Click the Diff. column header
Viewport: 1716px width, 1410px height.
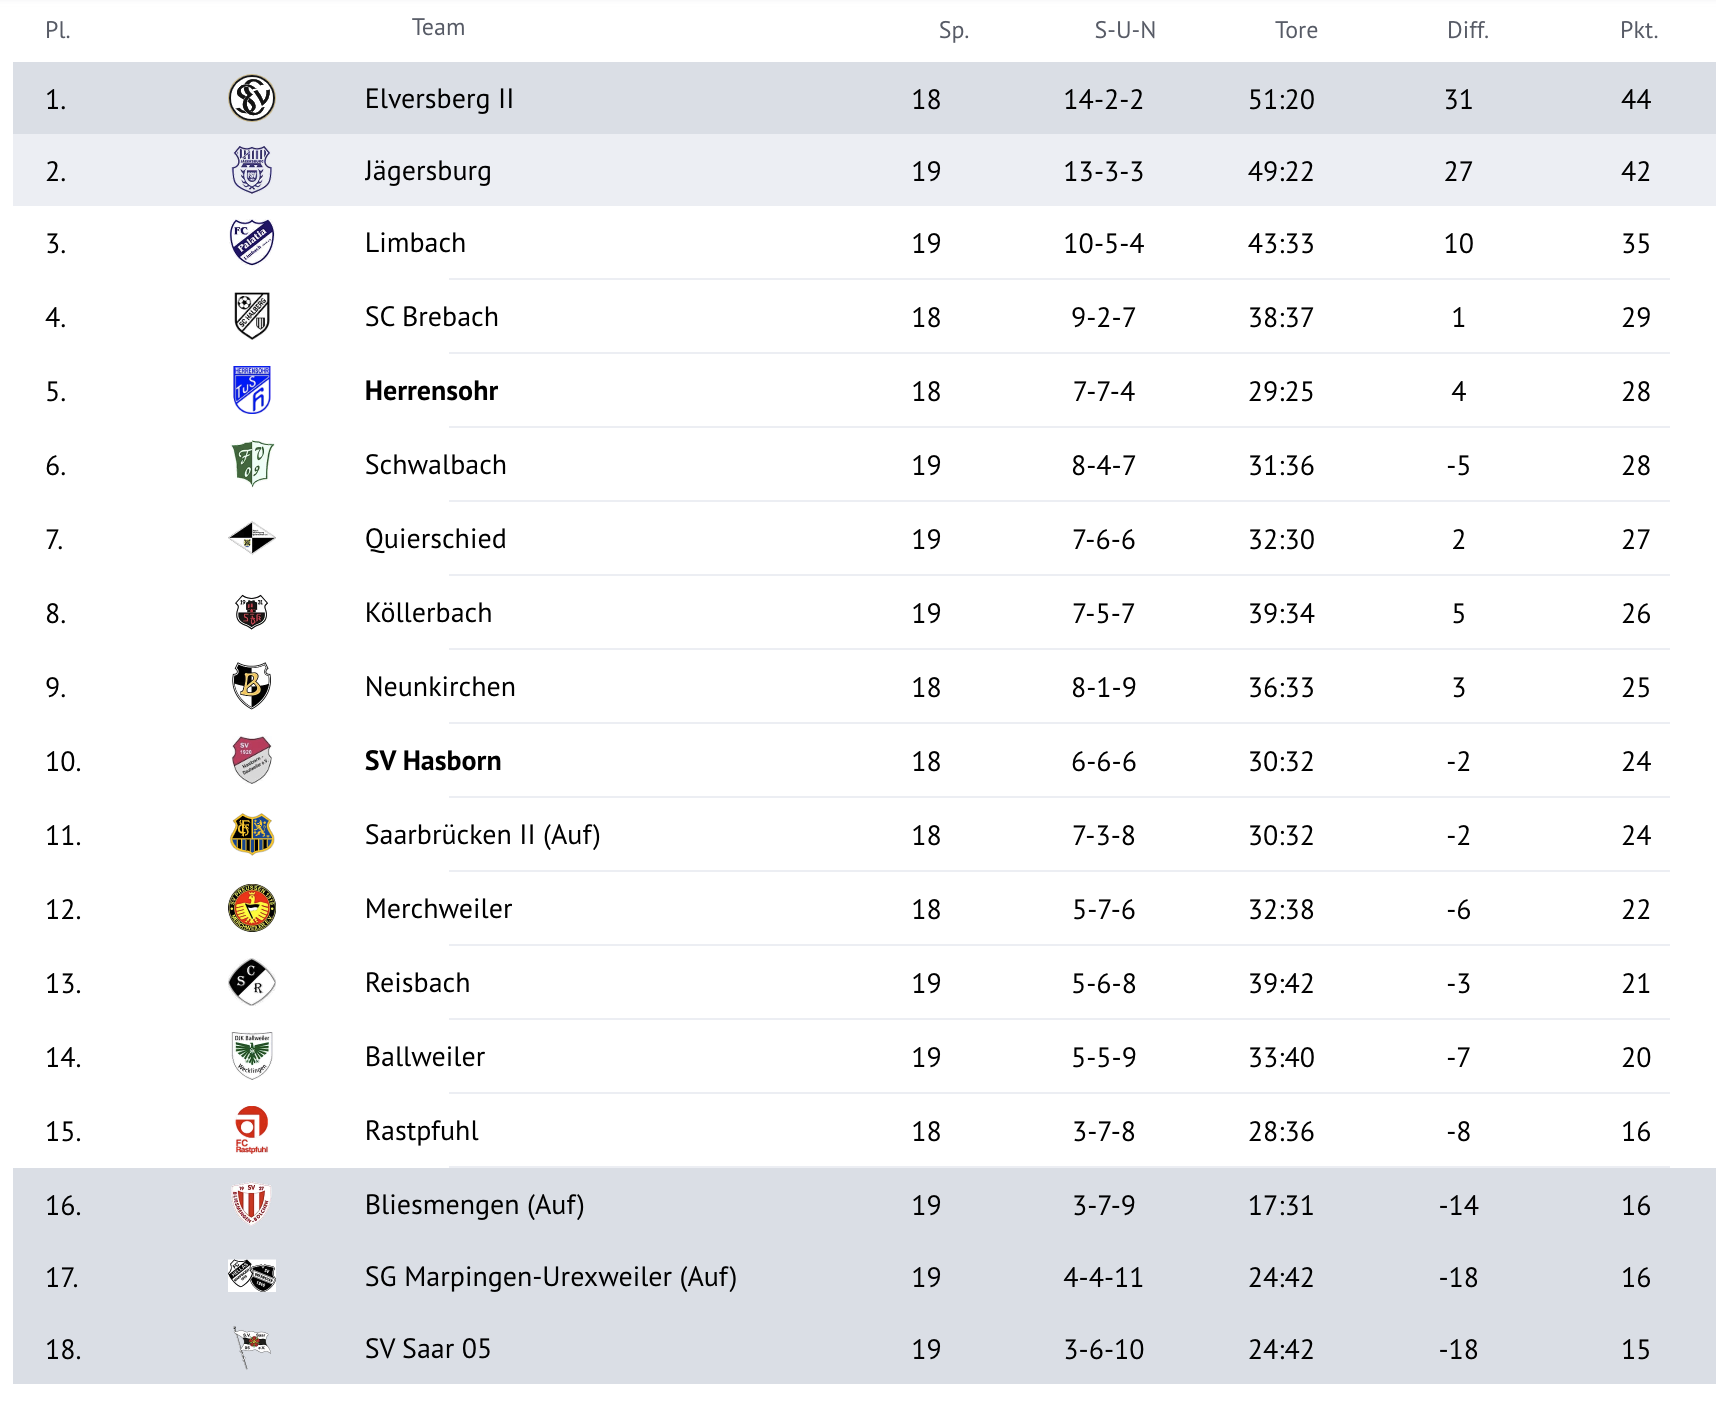pos(1467,30)
